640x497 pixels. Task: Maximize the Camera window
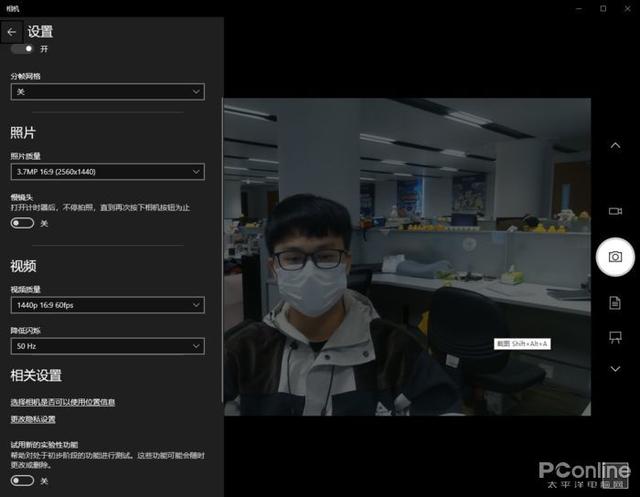[x=603, y=8]
